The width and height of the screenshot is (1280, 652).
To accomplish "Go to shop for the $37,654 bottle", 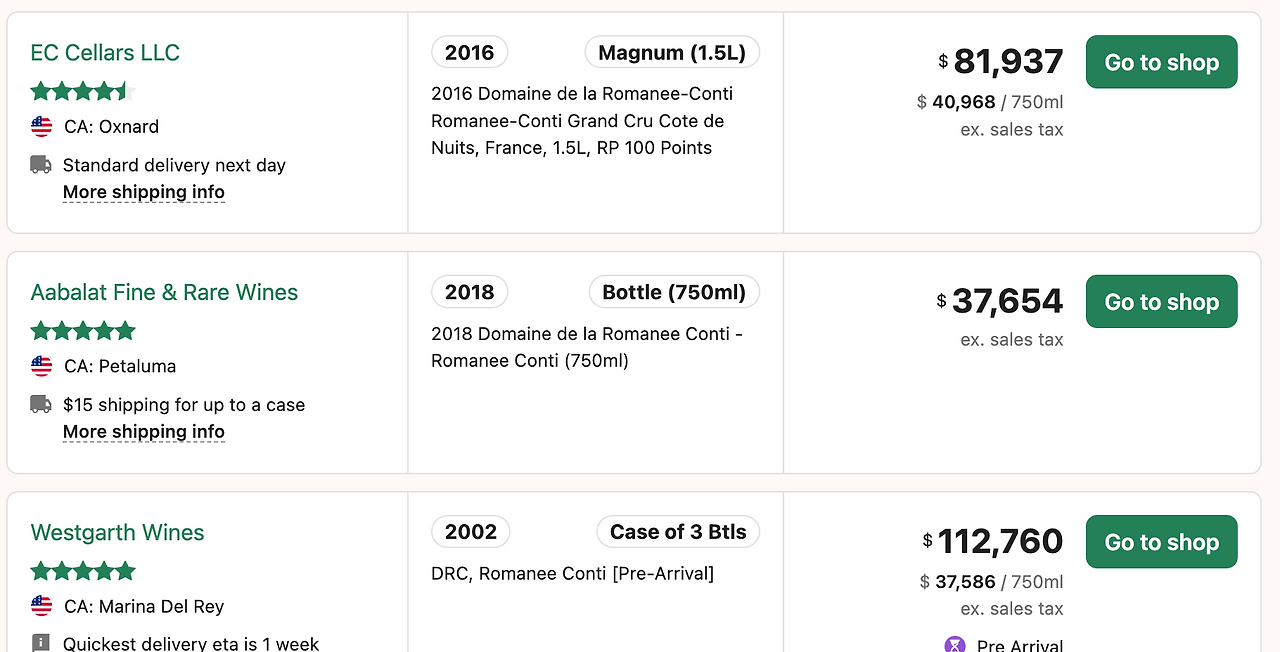I will [1161, 302].
